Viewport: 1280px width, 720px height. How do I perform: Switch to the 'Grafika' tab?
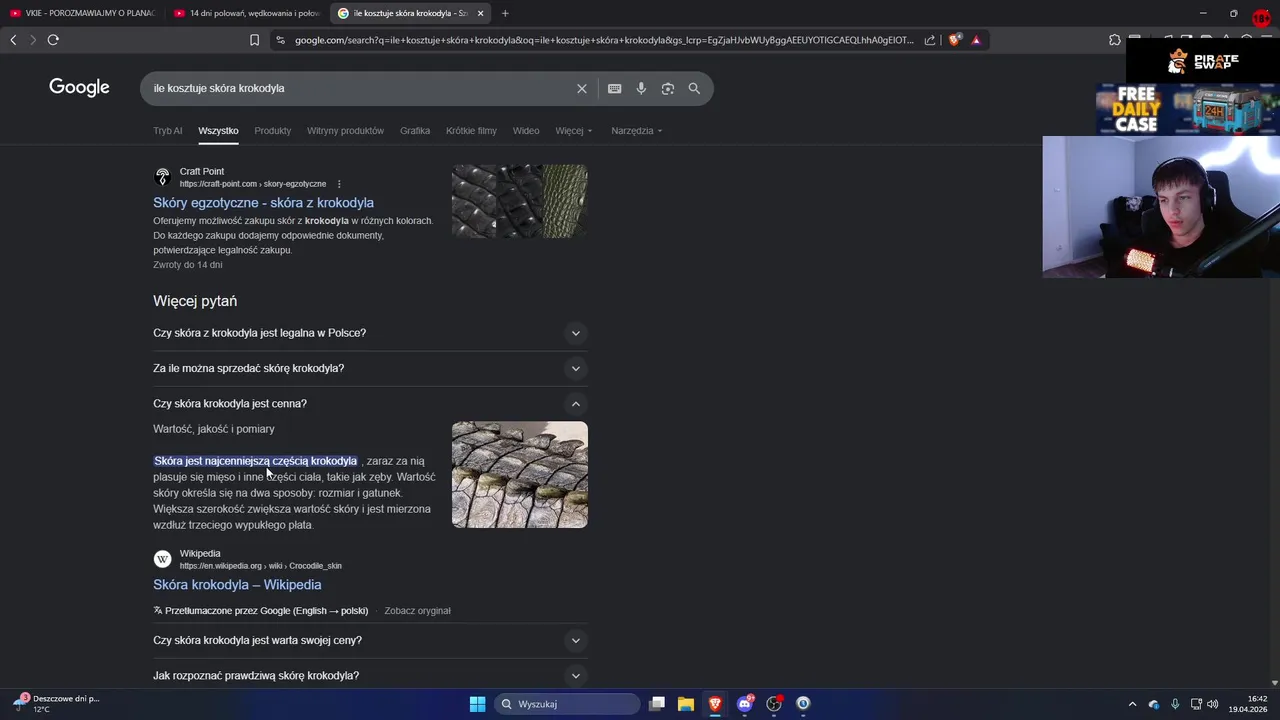415,131
